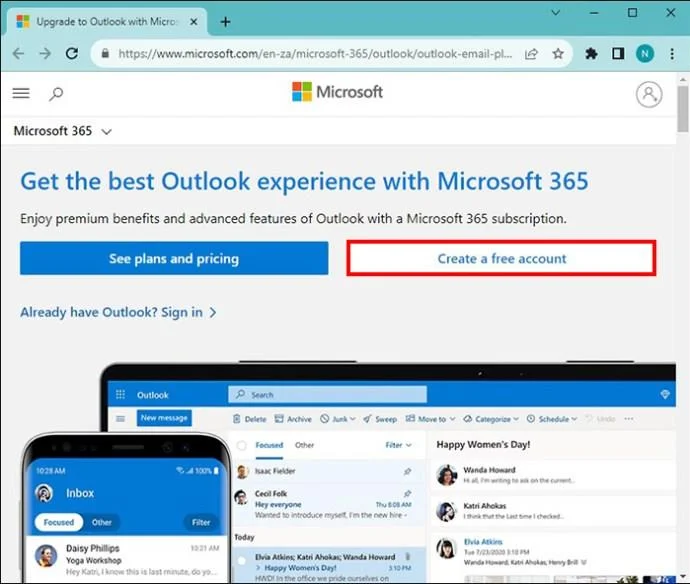Viewport: 690px width, 584px height.
Task: Bookmark this page with the star
Action: click(x=558, y=54)
